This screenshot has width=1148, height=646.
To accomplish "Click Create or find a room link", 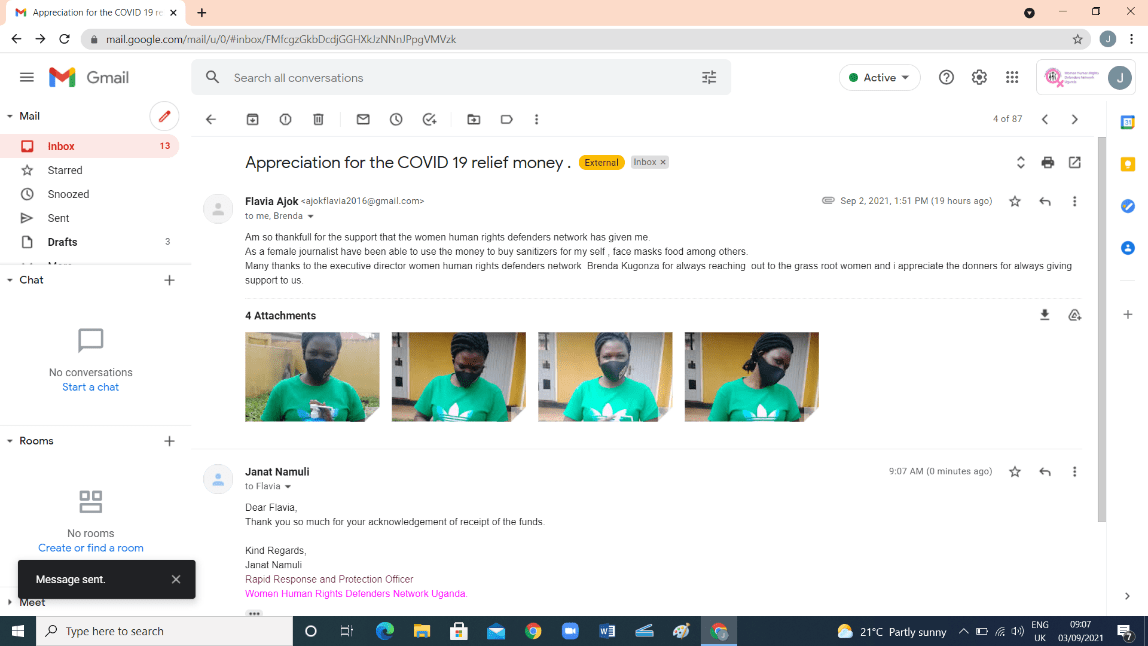I will click(91, 548).
